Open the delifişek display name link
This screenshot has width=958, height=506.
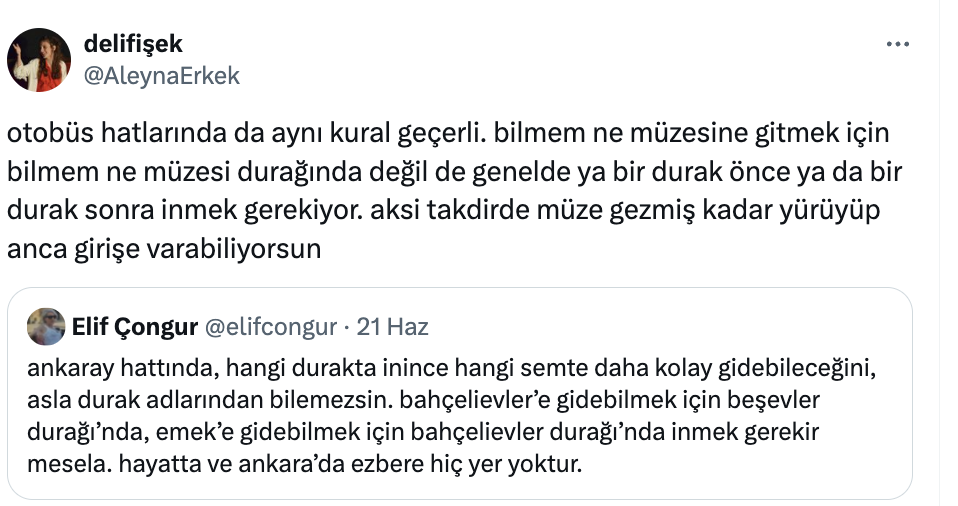(x=133, y=44)
